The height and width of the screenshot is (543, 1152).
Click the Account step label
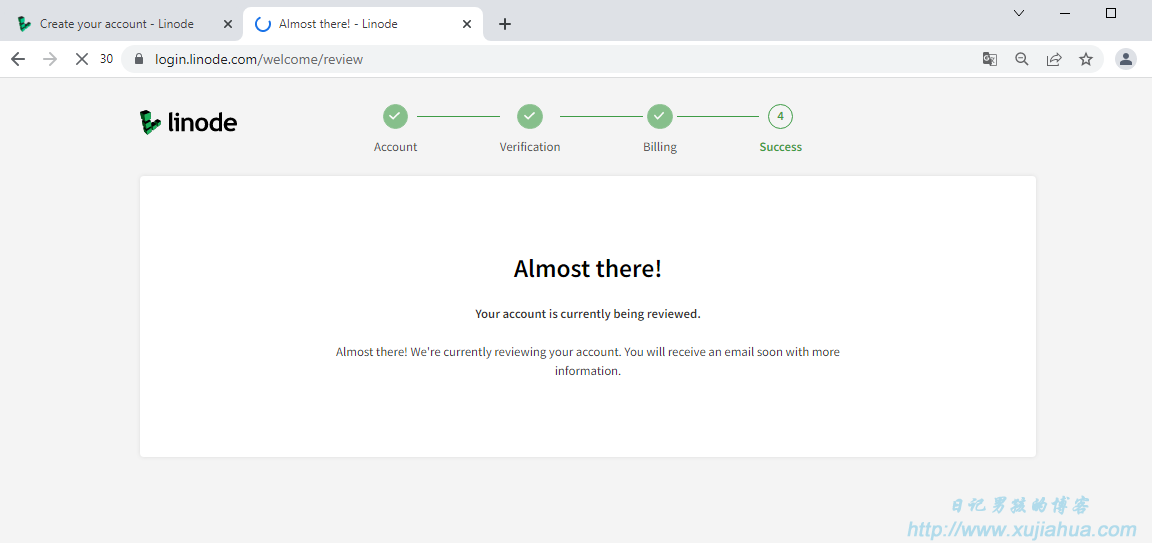pos(395,147)
